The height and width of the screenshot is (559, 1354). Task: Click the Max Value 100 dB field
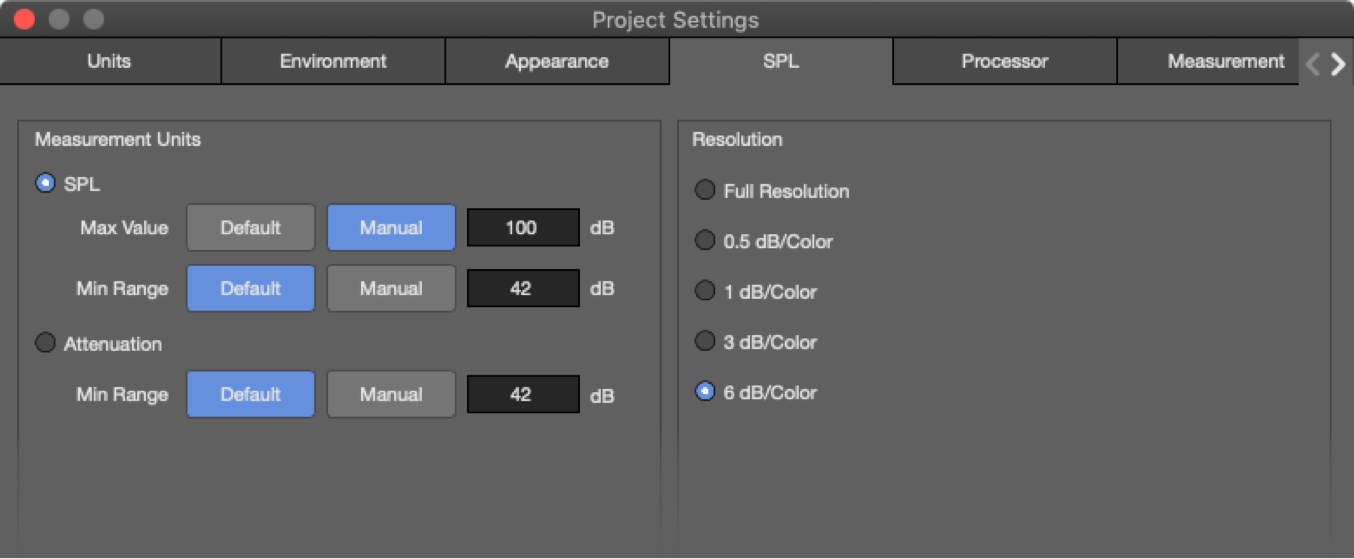point(523,228)
